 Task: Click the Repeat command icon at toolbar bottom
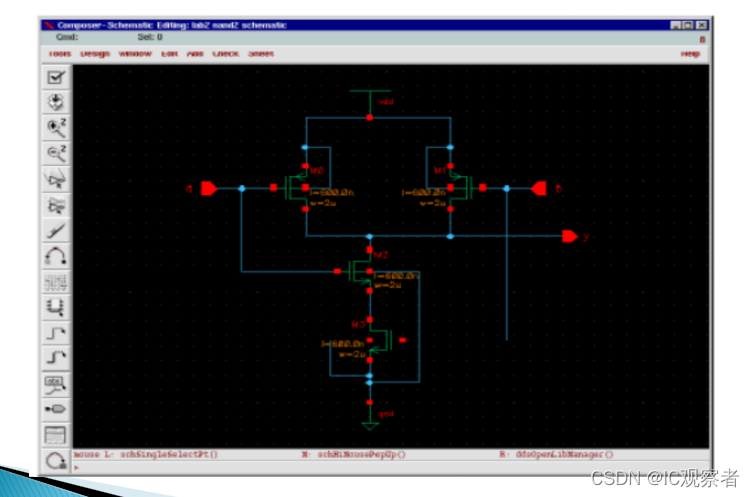tap(56, 460)
